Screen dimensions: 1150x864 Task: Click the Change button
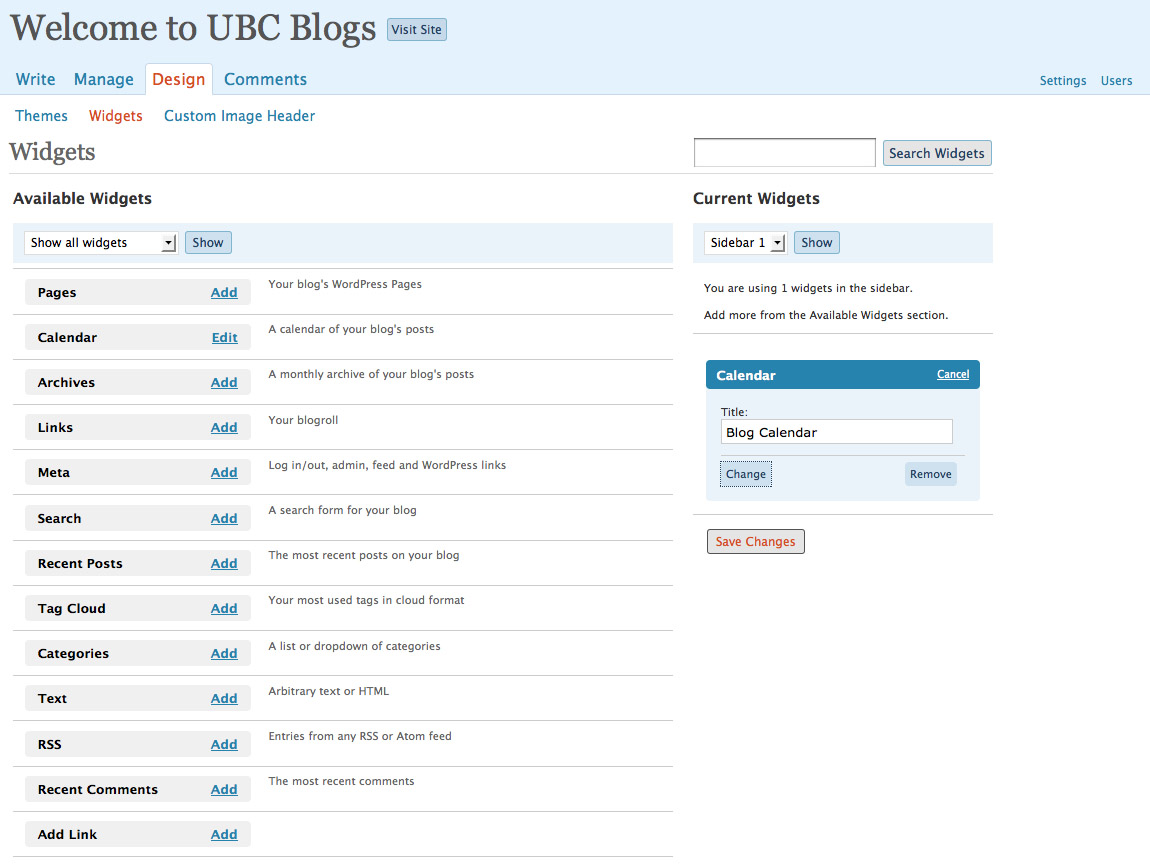[x=746, y=474]
